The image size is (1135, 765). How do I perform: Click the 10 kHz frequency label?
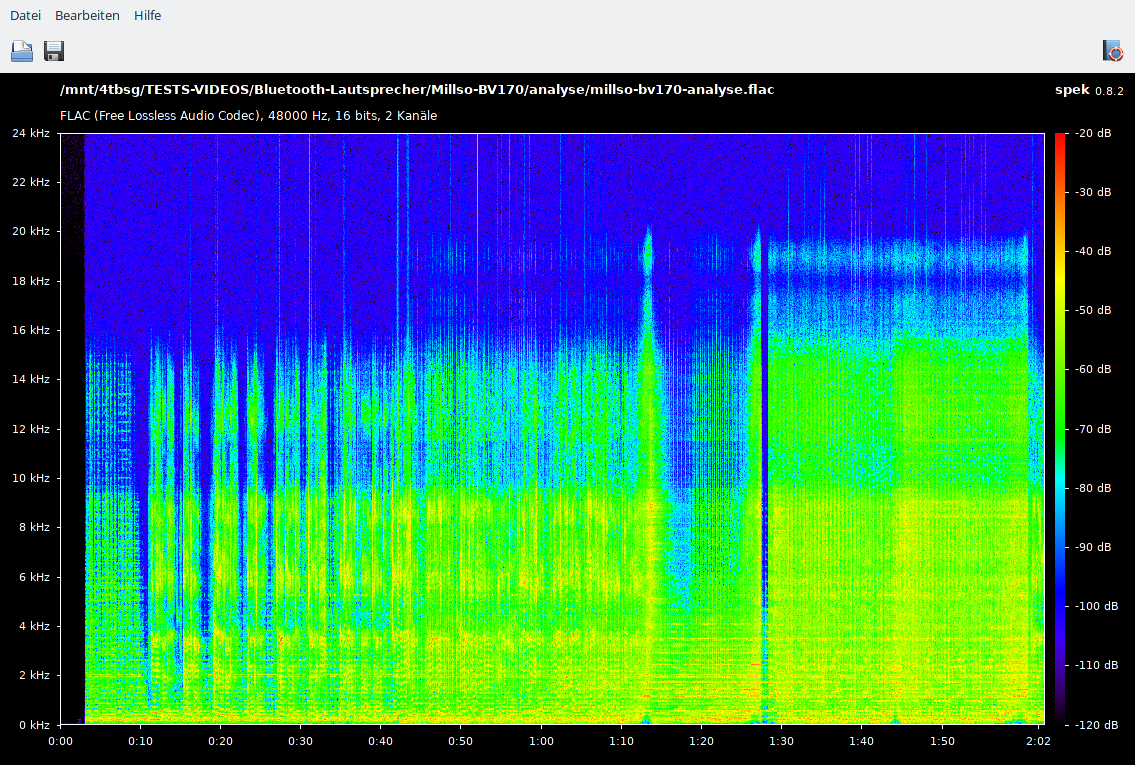(x=31, y=478)
